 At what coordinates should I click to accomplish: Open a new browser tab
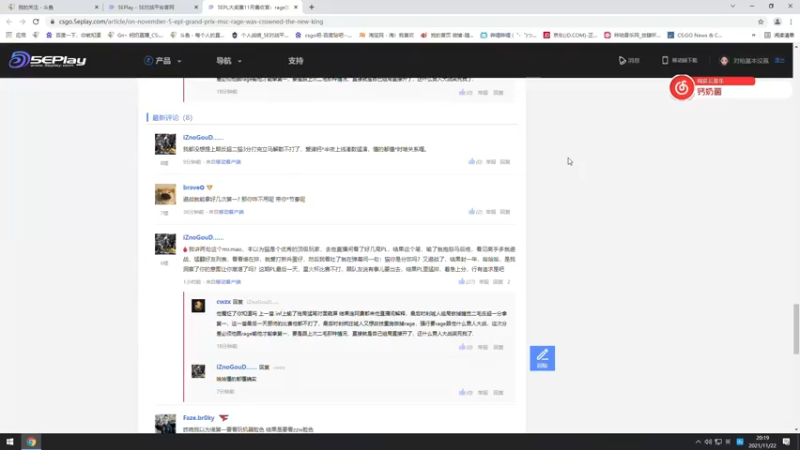point(311,7)
